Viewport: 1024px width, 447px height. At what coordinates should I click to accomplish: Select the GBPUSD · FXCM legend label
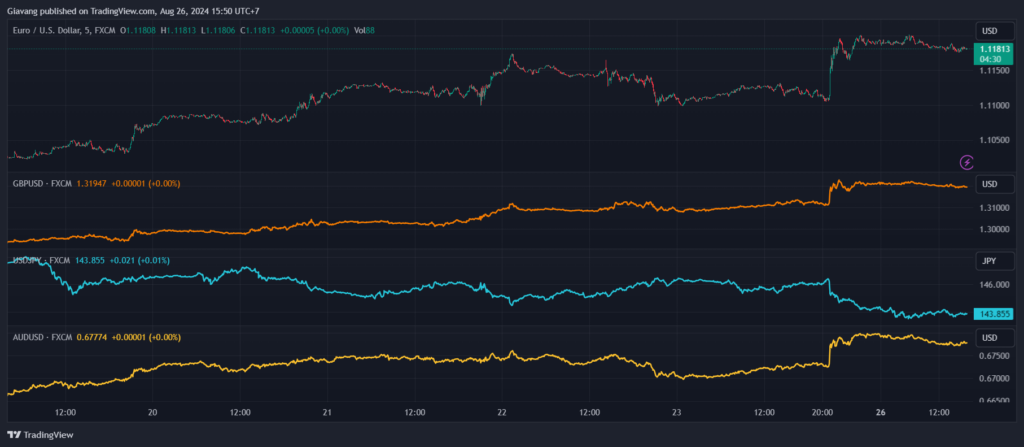tap(40, 184)
